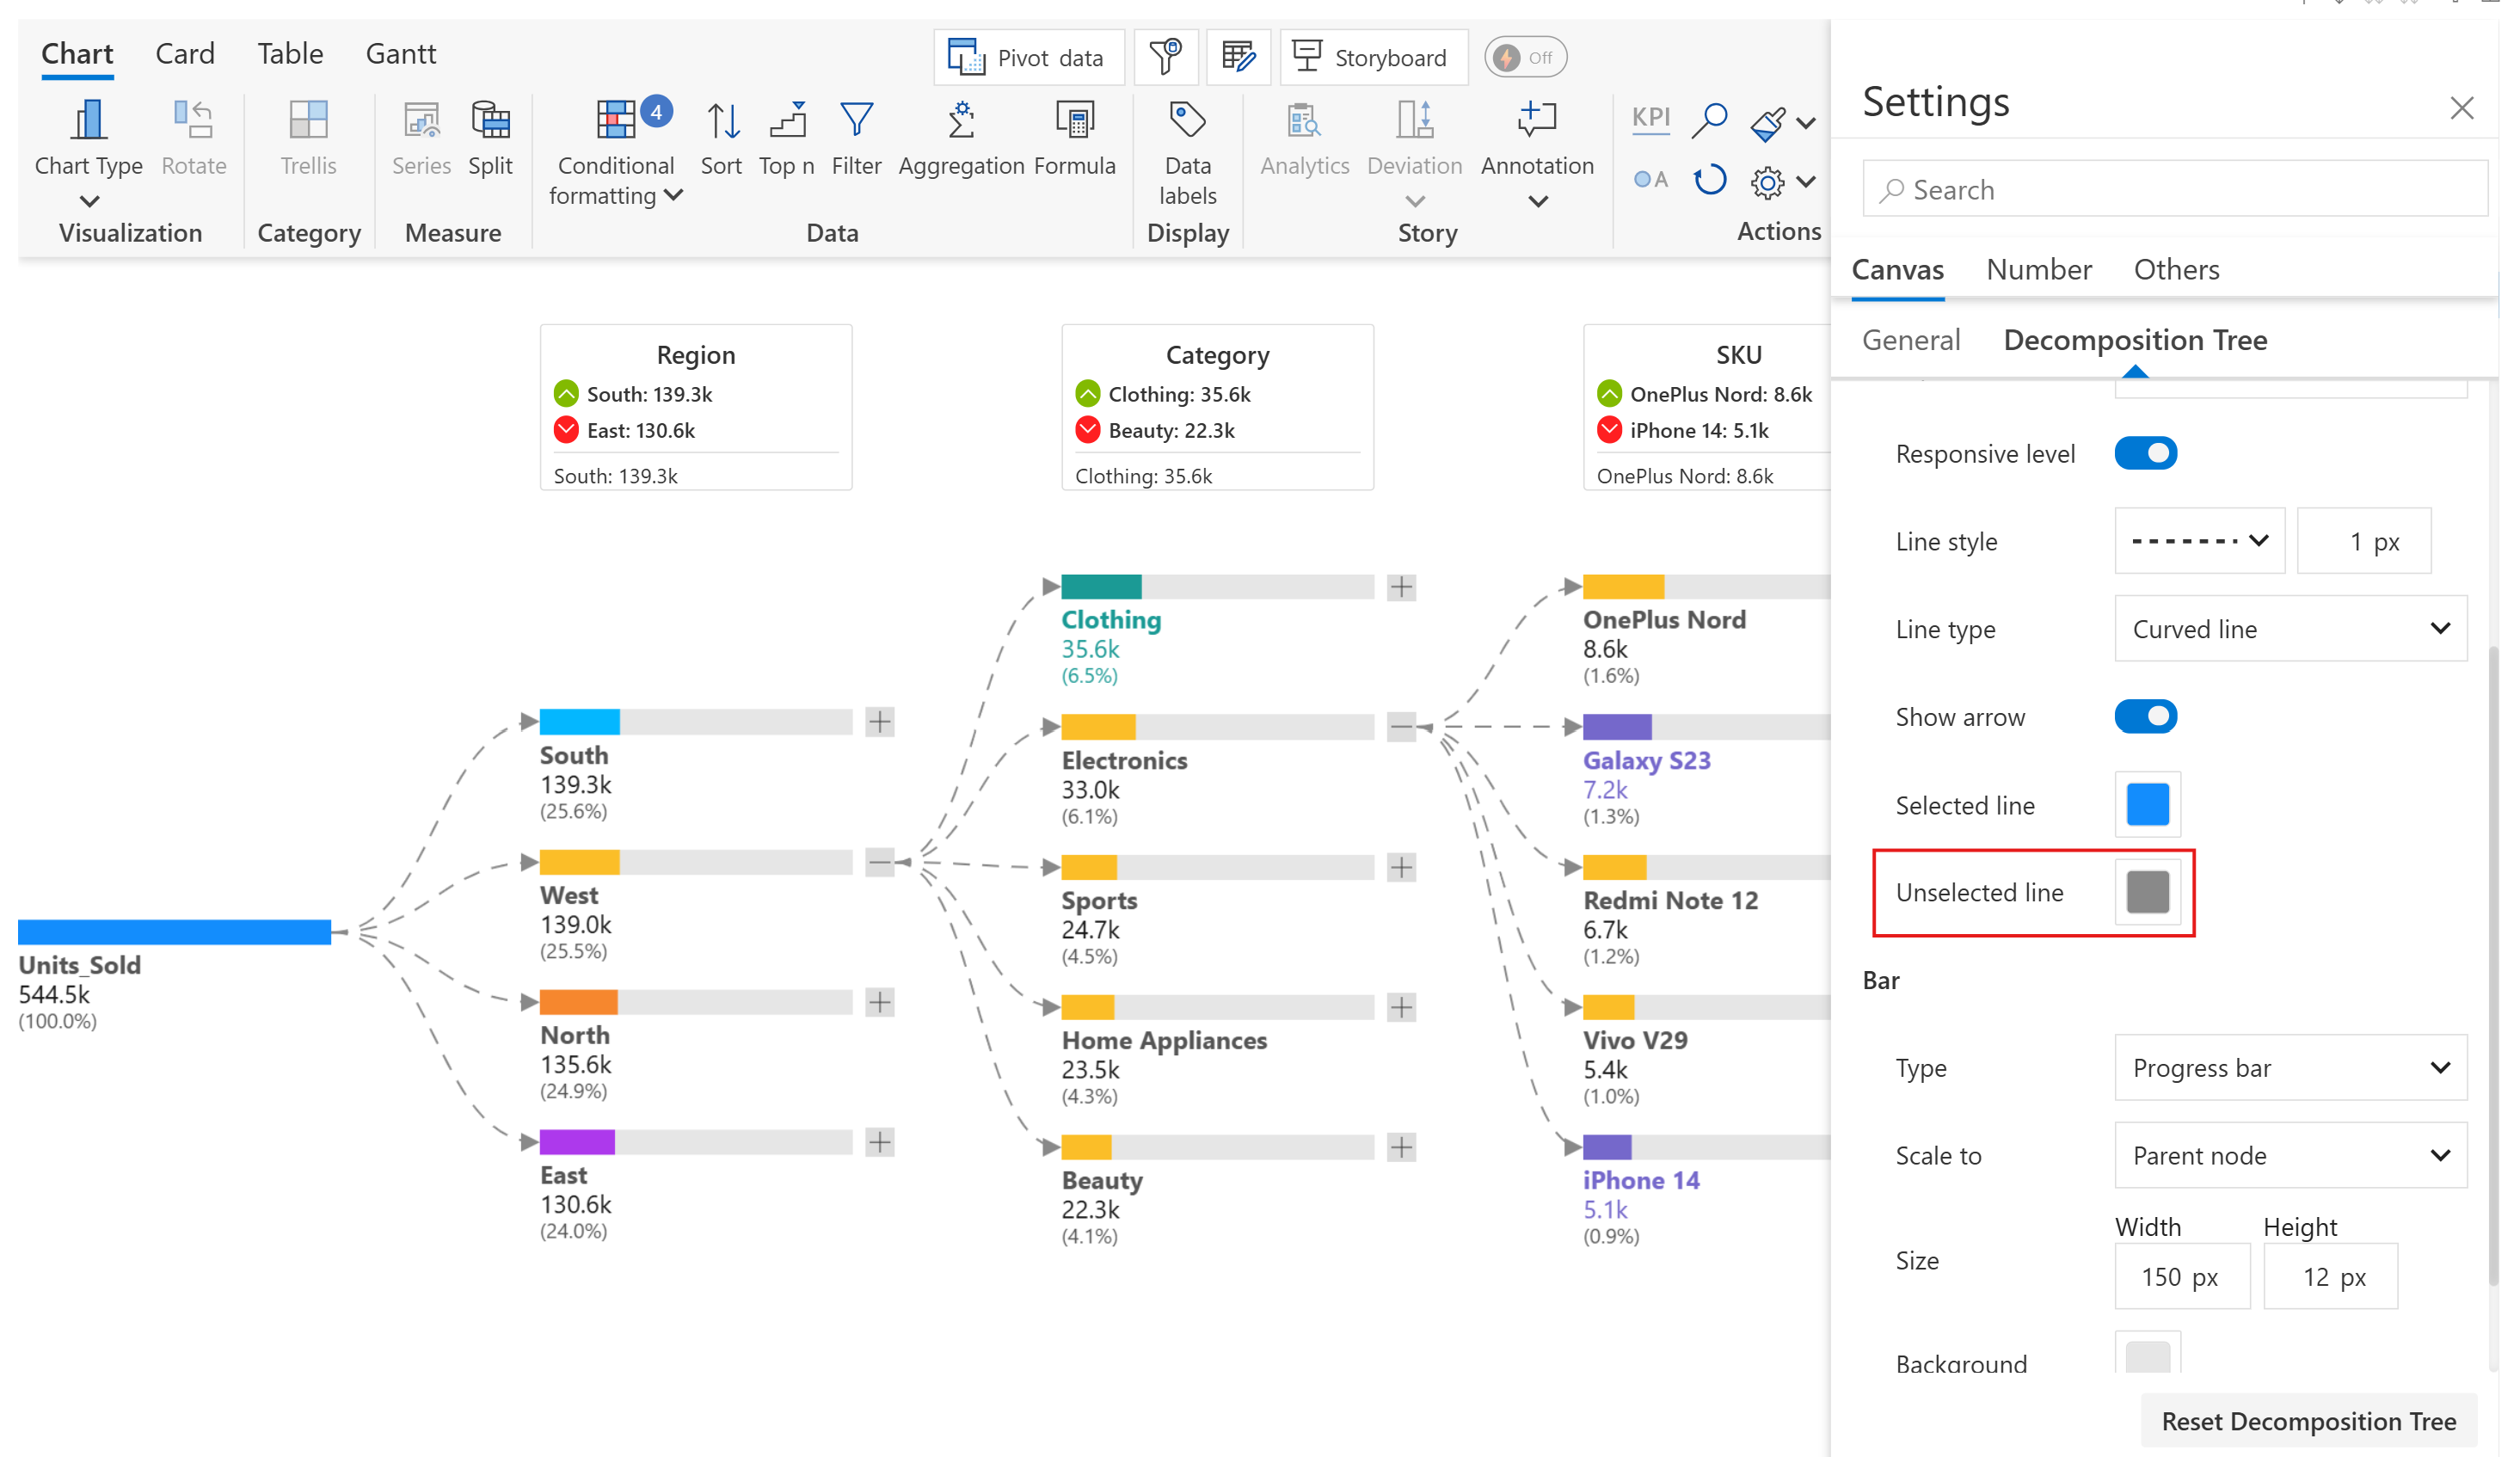Click Reset Decomposition Tree button
2520x1457 pixels.
[2308, 1421]
